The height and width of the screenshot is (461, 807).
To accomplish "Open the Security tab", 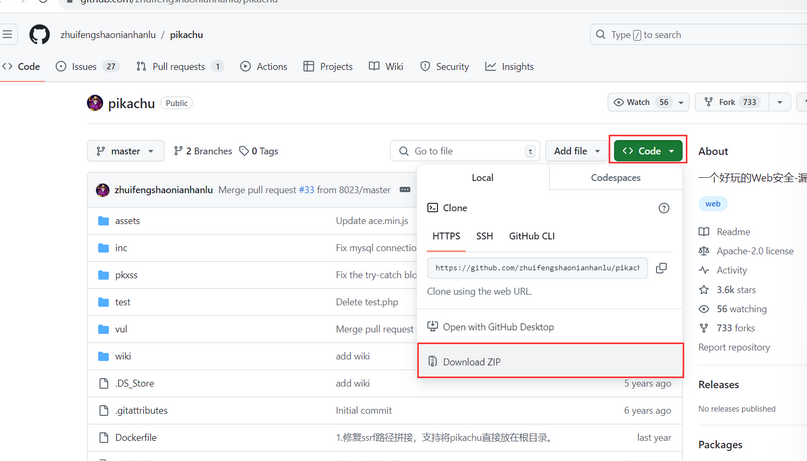I will click(445, 66).
